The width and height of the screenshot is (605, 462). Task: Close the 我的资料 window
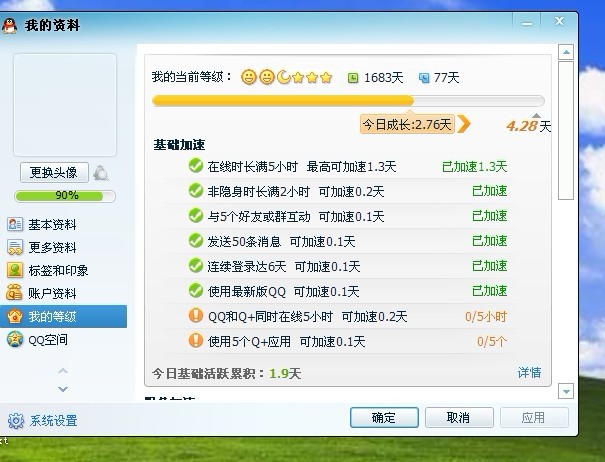pos(559,21)
